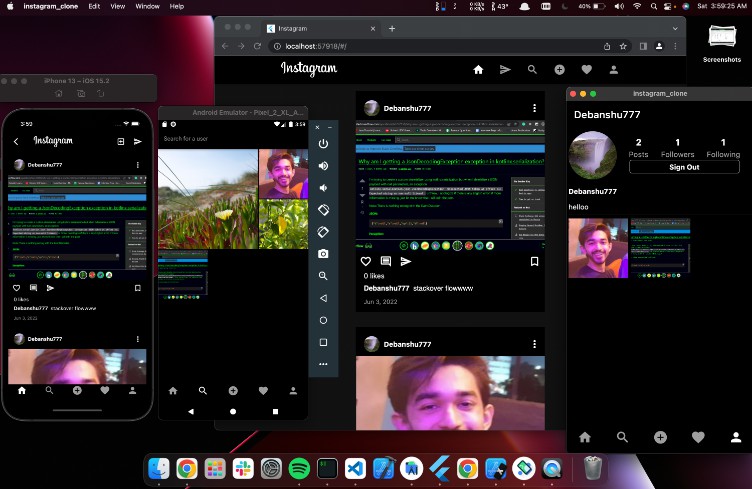Open home in desktop app bottom bar
The width and height of the screenshot is (752, 489).
[585, 437]
